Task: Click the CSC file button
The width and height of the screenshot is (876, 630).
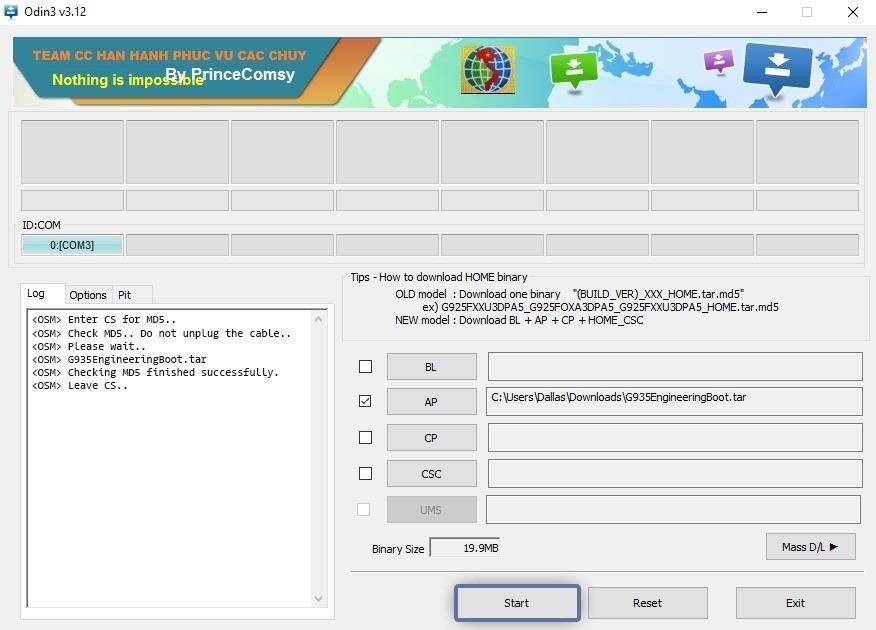Action: point(432,474)
